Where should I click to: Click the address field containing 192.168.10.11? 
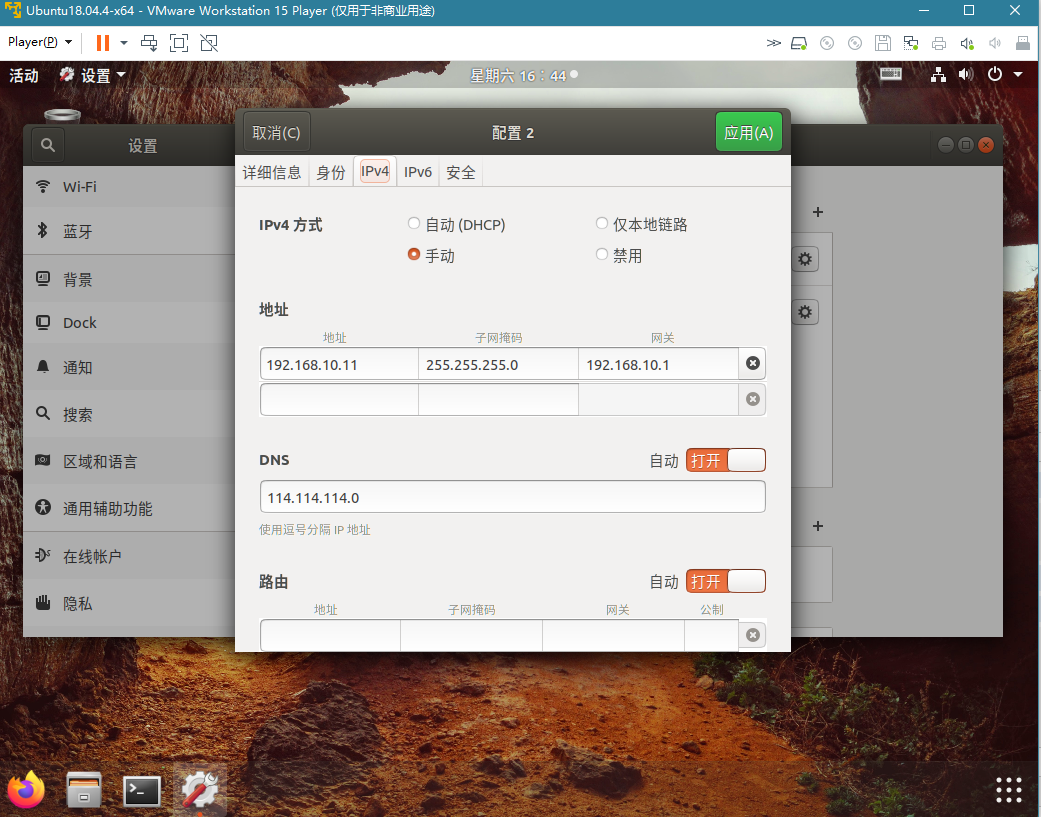tap(339, 364)
